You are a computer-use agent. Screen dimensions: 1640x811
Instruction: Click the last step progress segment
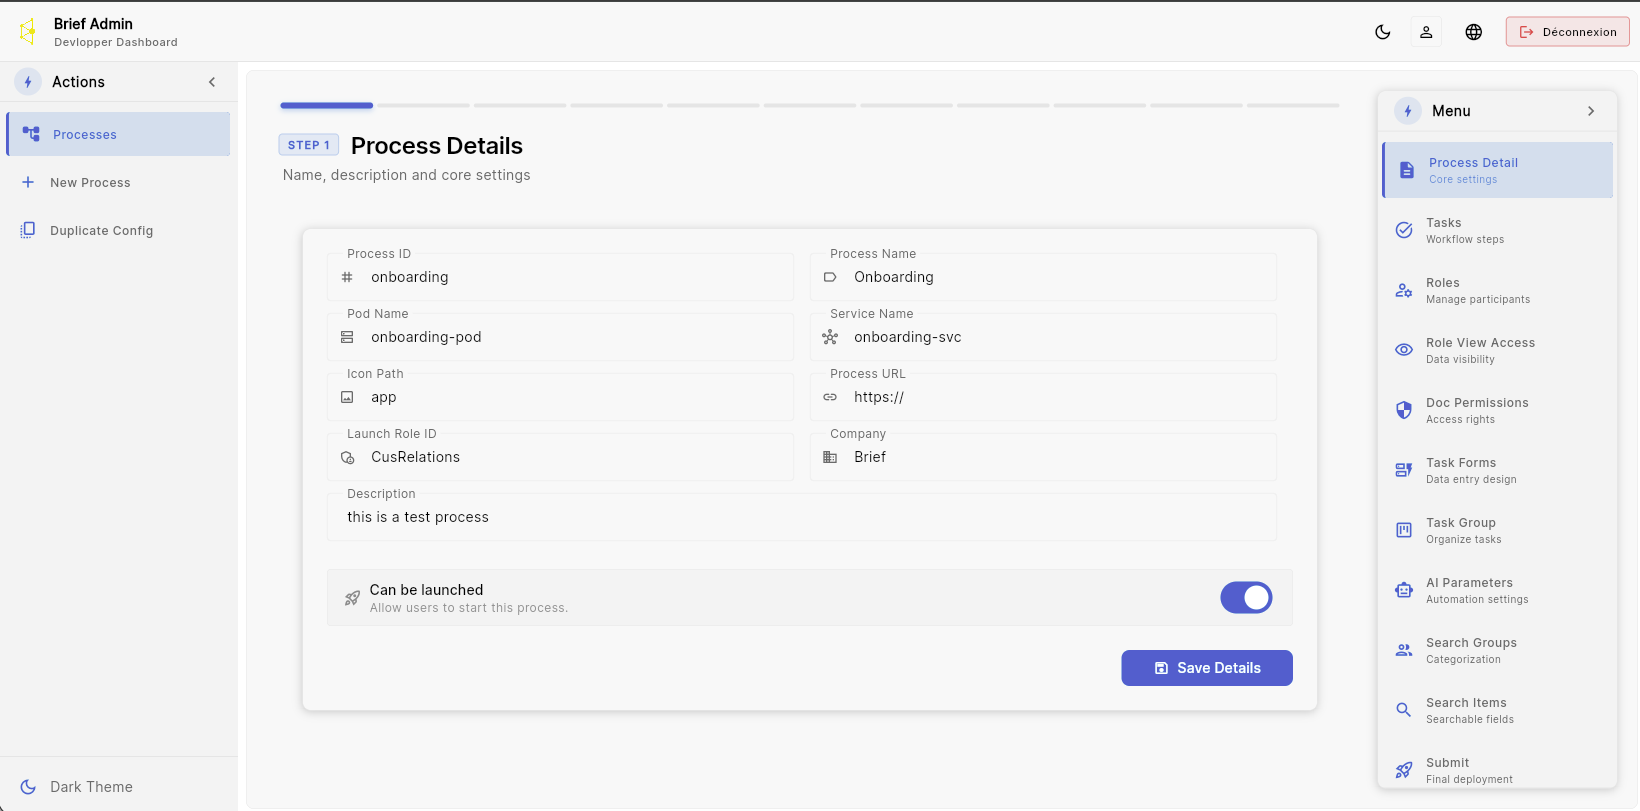(1293, 105)
